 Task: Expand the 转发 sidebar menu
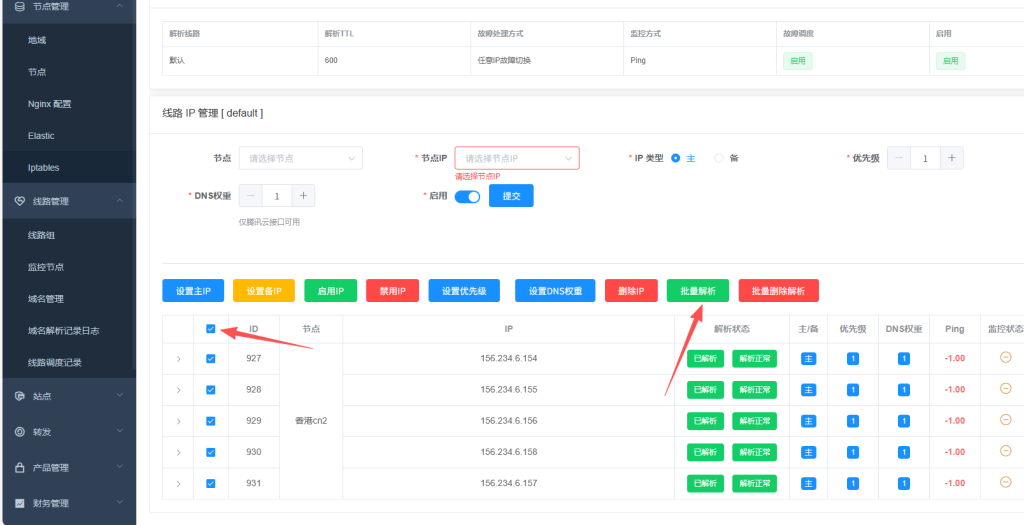120,431
